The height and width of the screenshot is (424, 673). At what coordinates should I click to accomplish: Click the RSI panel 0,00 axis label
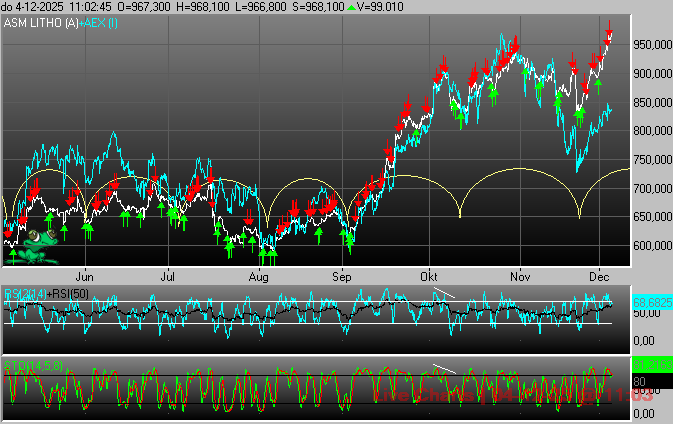coord(644,341)
